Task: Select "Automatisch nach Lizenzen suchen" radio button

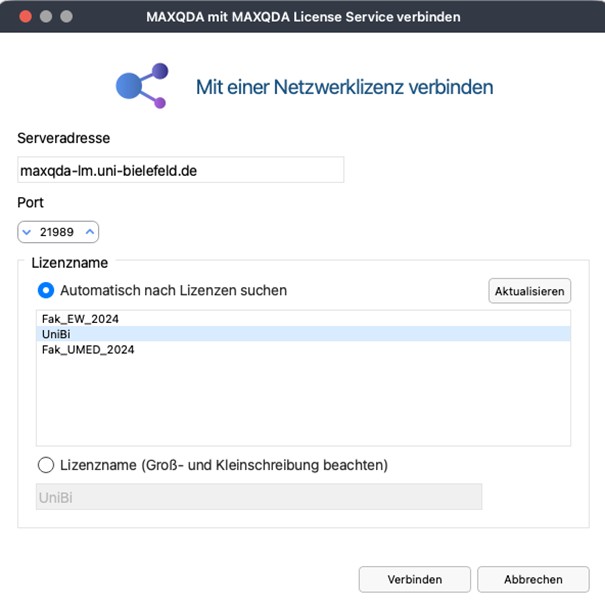Action: click(x=46, y=291)
